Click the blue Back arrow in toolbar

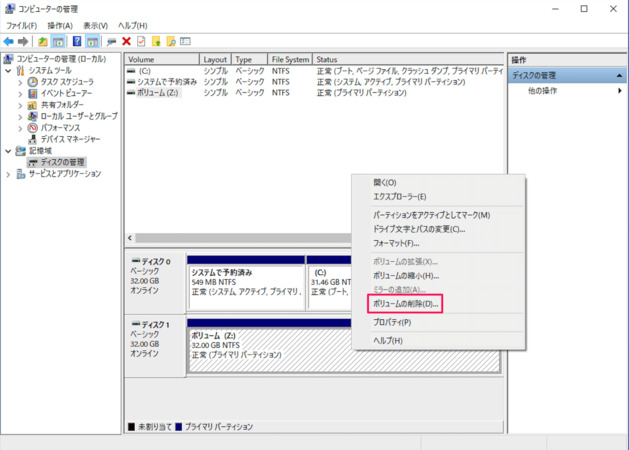(x=8, y=41)
